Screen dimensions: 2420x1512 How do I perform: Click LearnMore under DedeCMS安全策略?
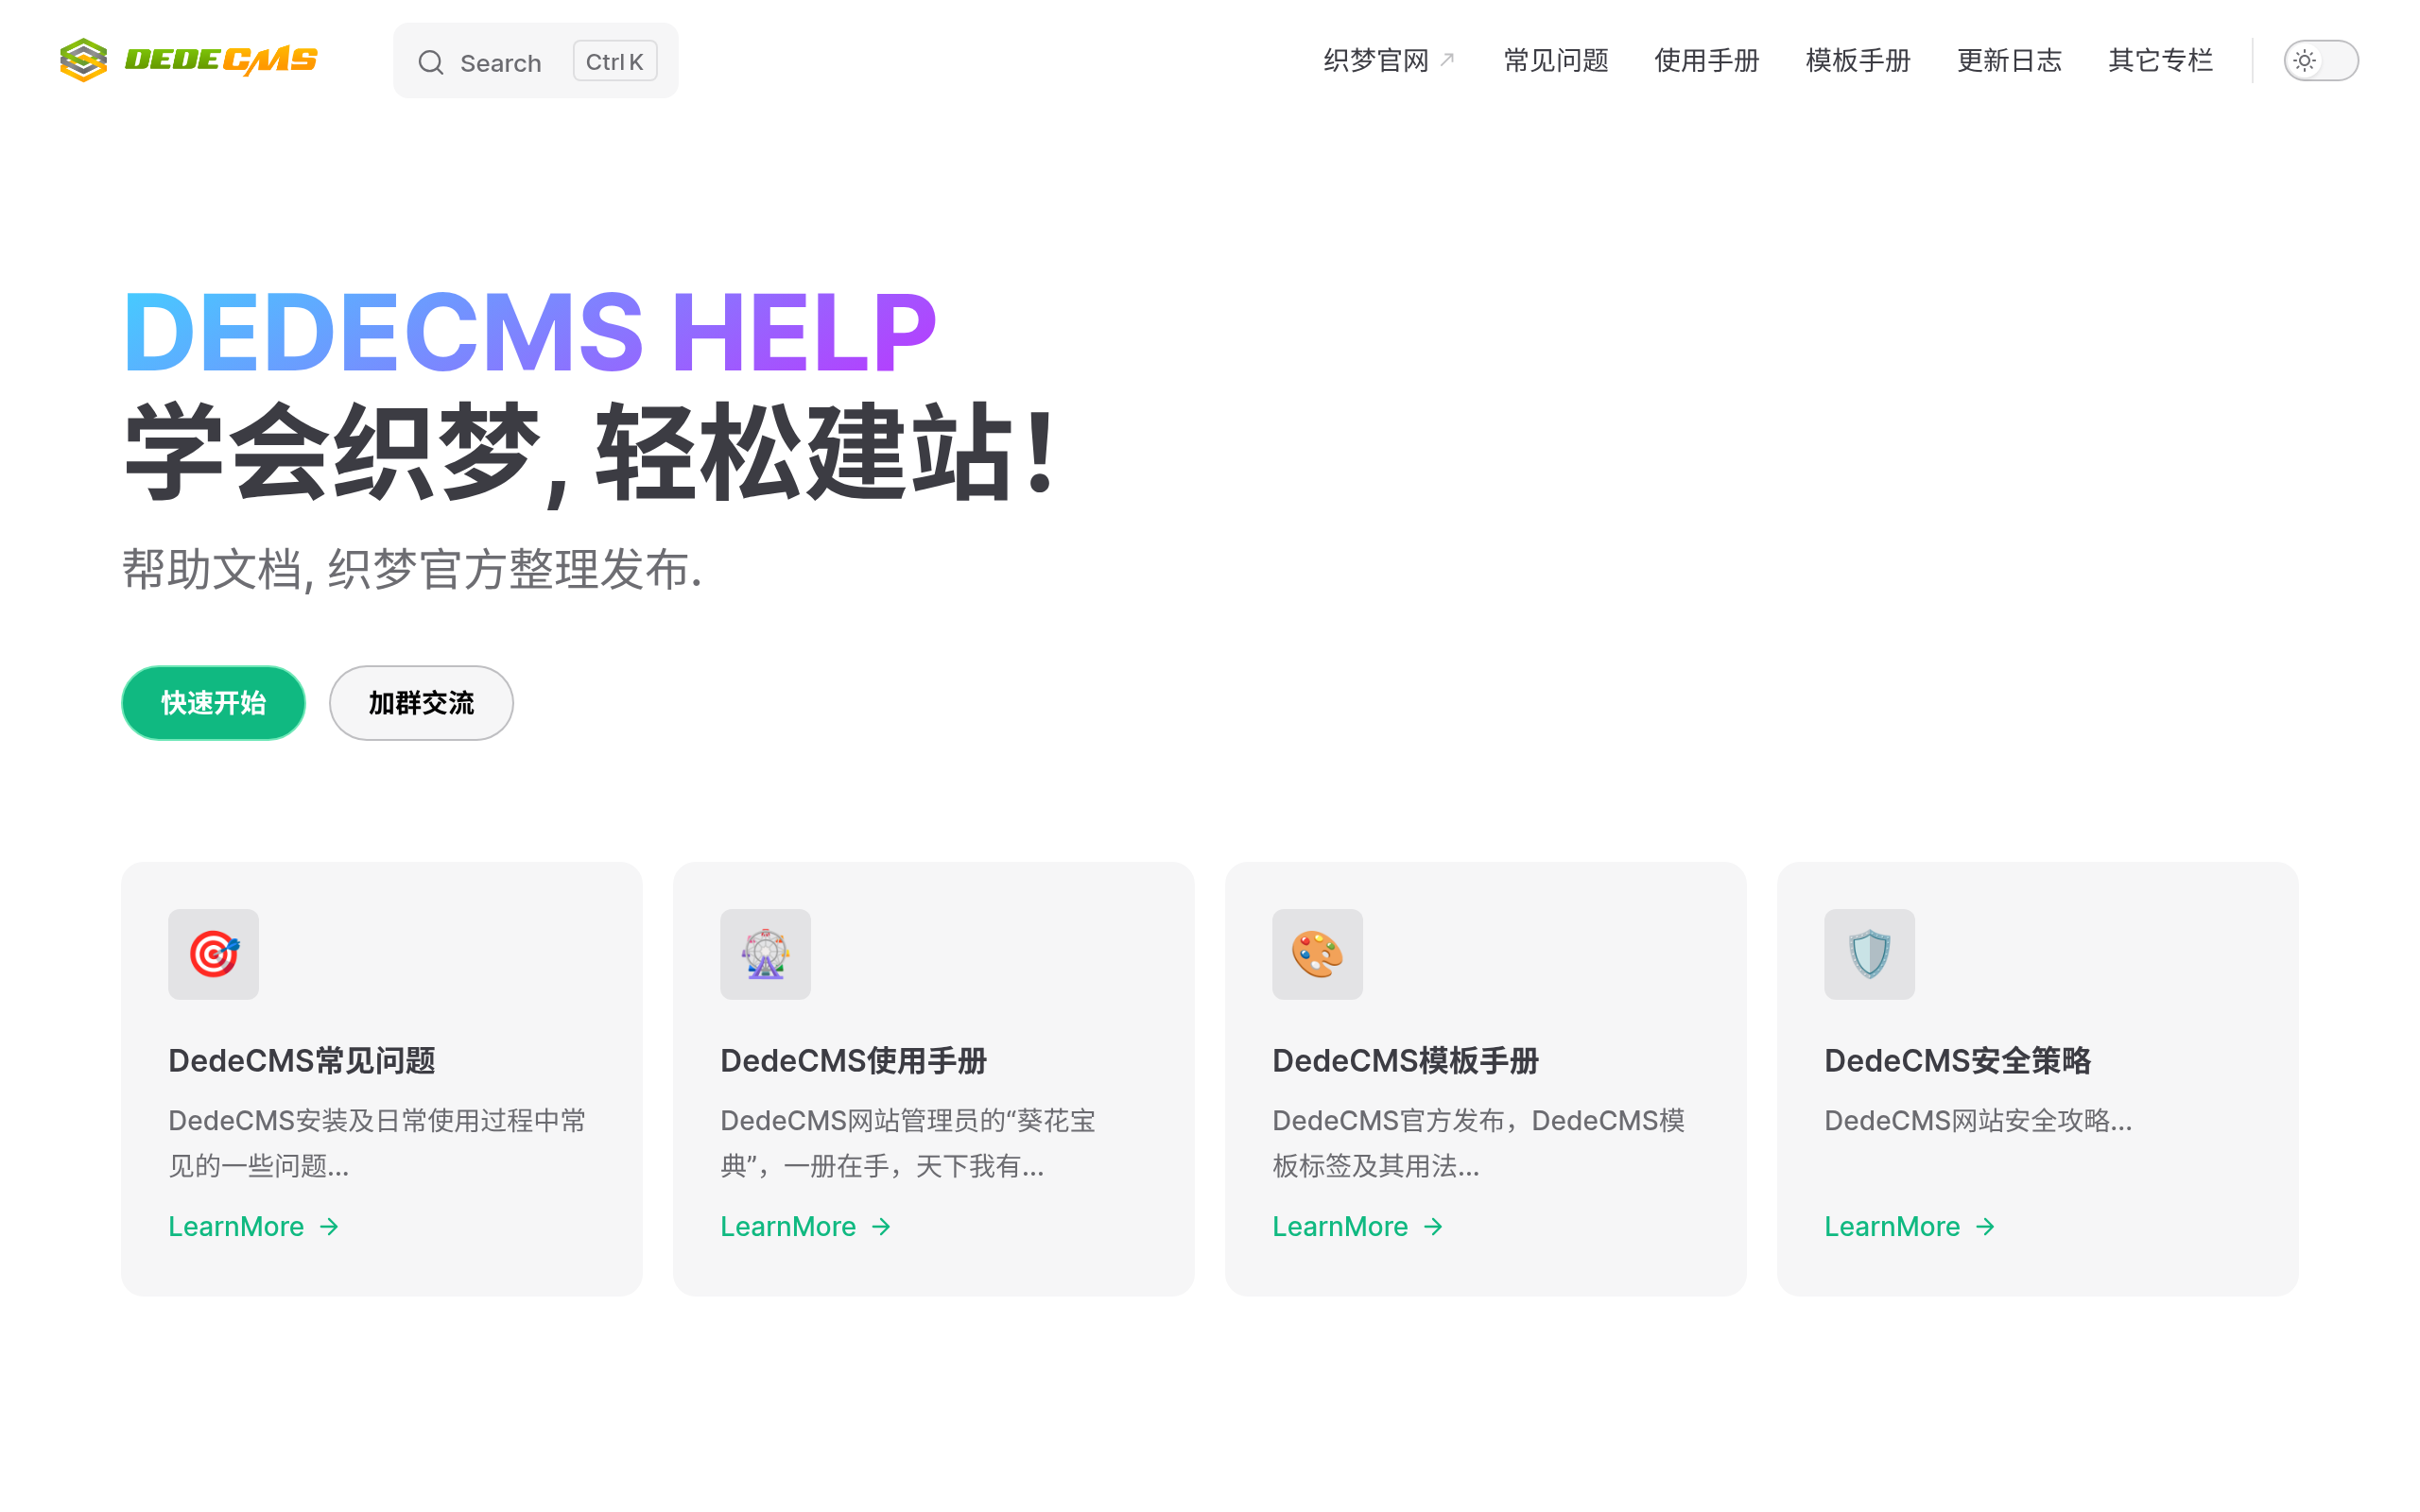1911,1226
